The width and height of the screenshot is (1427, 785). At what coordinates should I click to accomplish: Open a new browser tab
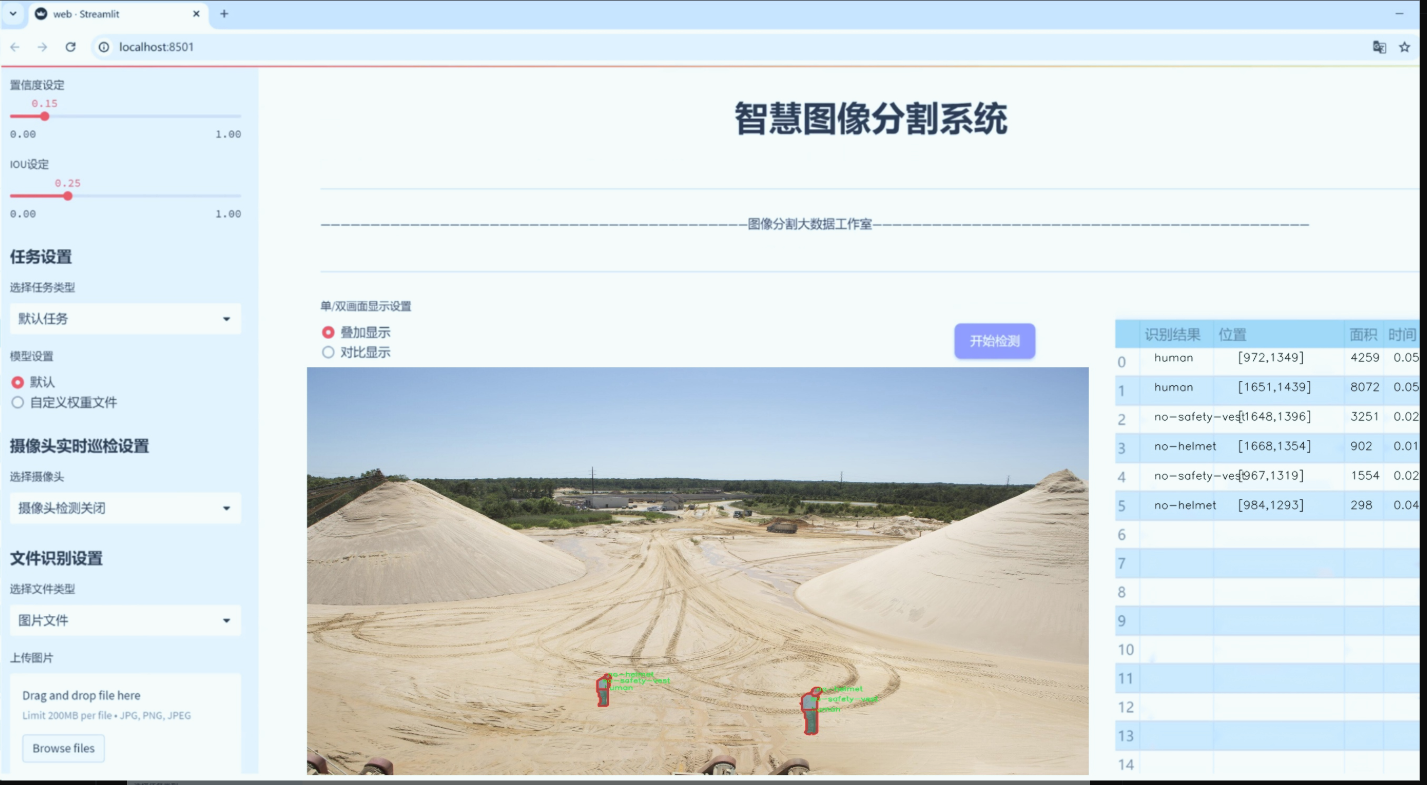[224, 14]
